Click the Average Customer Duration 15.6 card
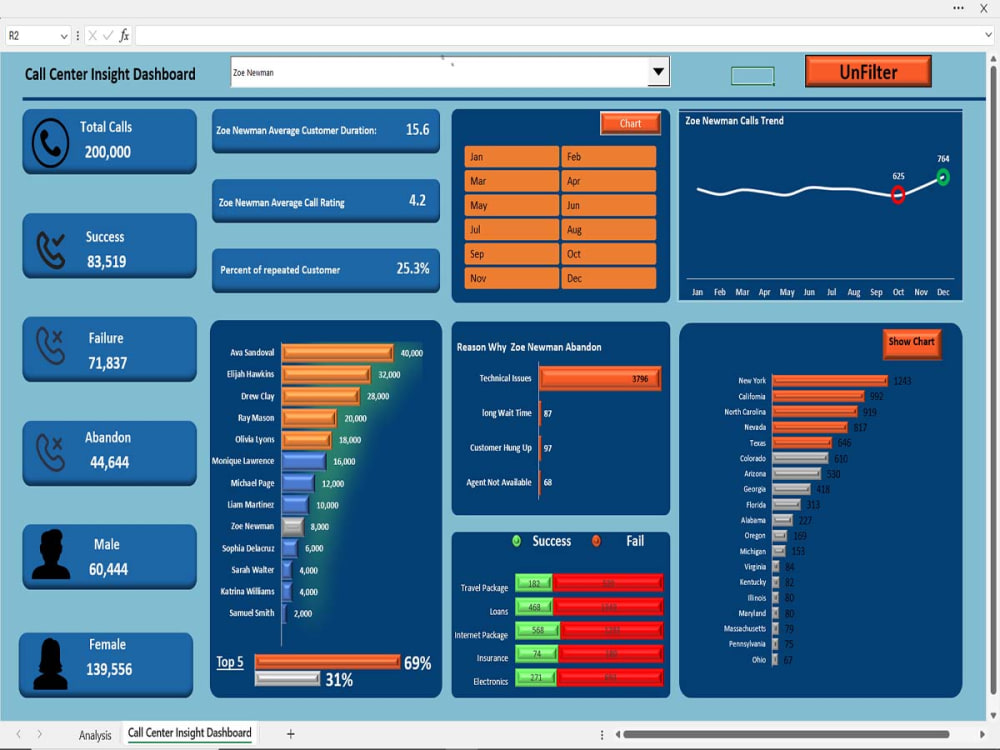Image resolution: width=1000 pixels, height=750 pixels. point(326,131)
